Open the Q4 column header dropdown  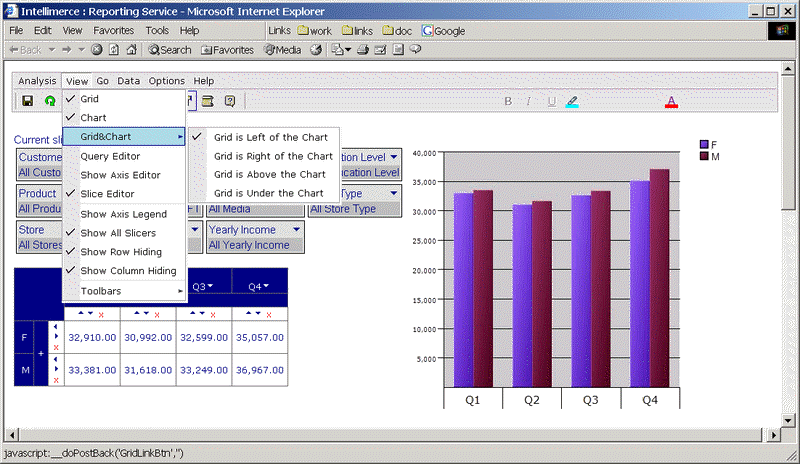pos(266,286)
